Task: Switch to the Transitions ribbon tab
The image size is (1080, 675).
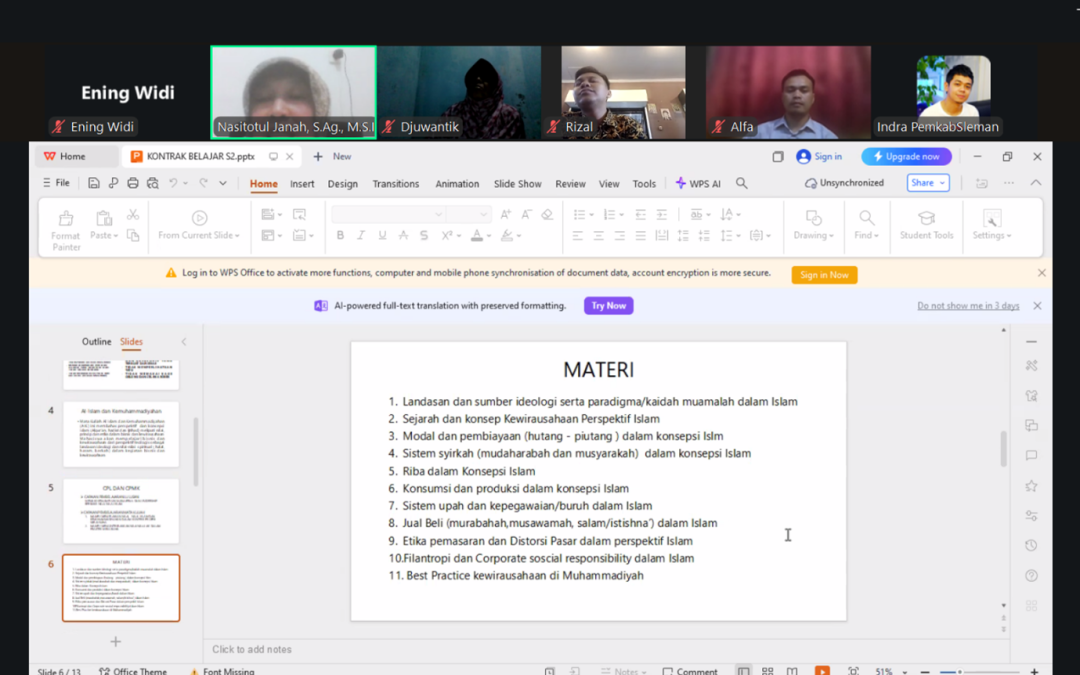Action: (395, 184)
